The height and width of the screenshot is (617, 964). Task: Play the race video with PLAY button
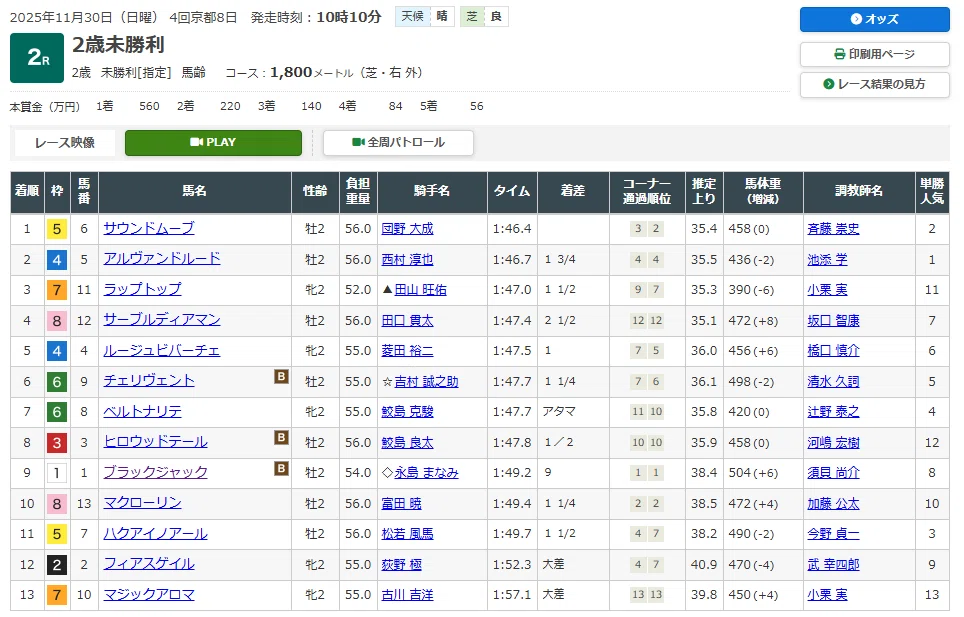213,143
